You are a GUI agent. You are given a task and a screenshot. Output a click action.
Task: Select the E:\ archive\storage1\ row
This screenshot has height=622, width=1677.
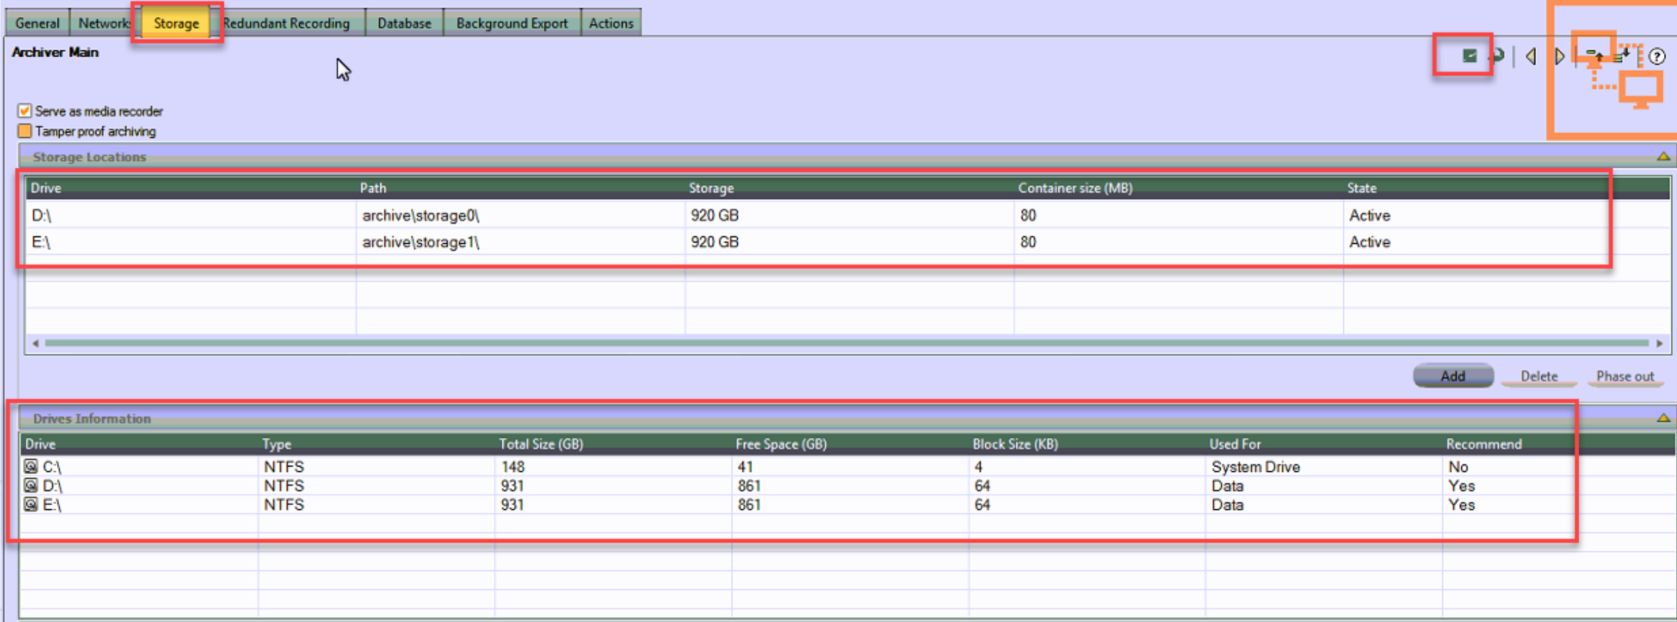pyautogui.click(x=420, y=242)
